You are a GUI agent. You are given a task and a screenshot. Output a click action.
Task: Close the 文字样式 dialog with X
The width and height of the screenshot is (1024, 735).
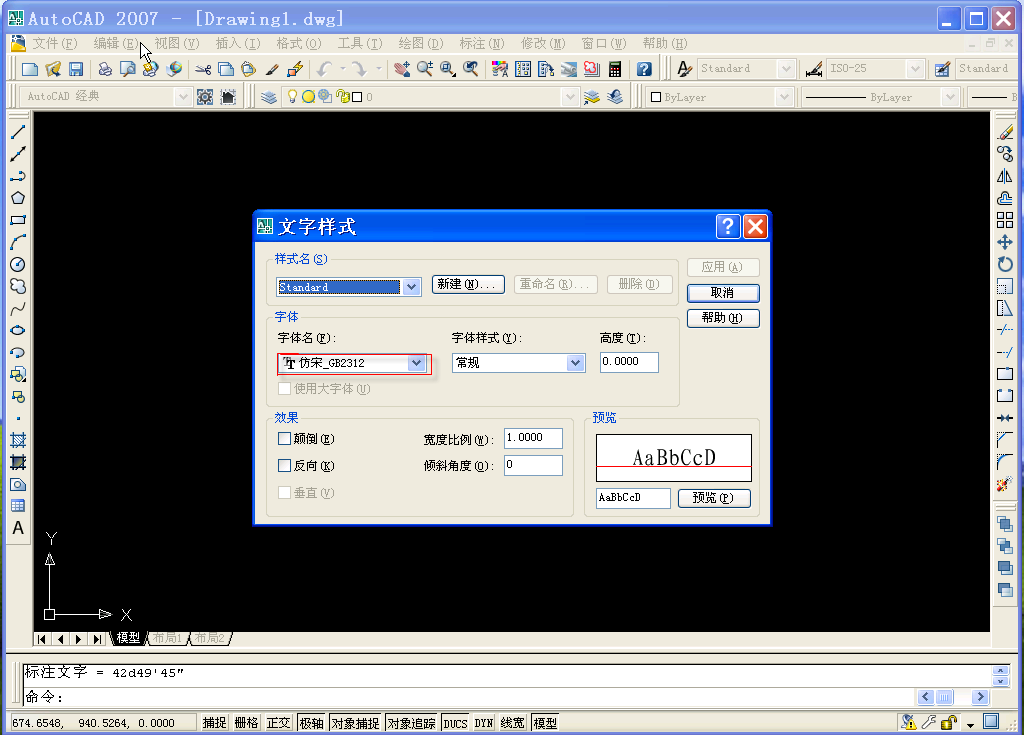756,227
